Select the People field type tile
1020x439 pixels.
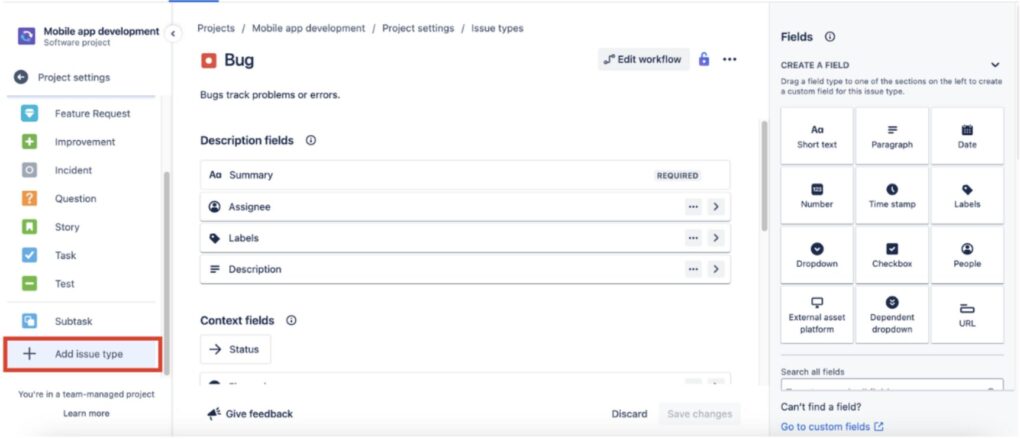coord(967,256)
